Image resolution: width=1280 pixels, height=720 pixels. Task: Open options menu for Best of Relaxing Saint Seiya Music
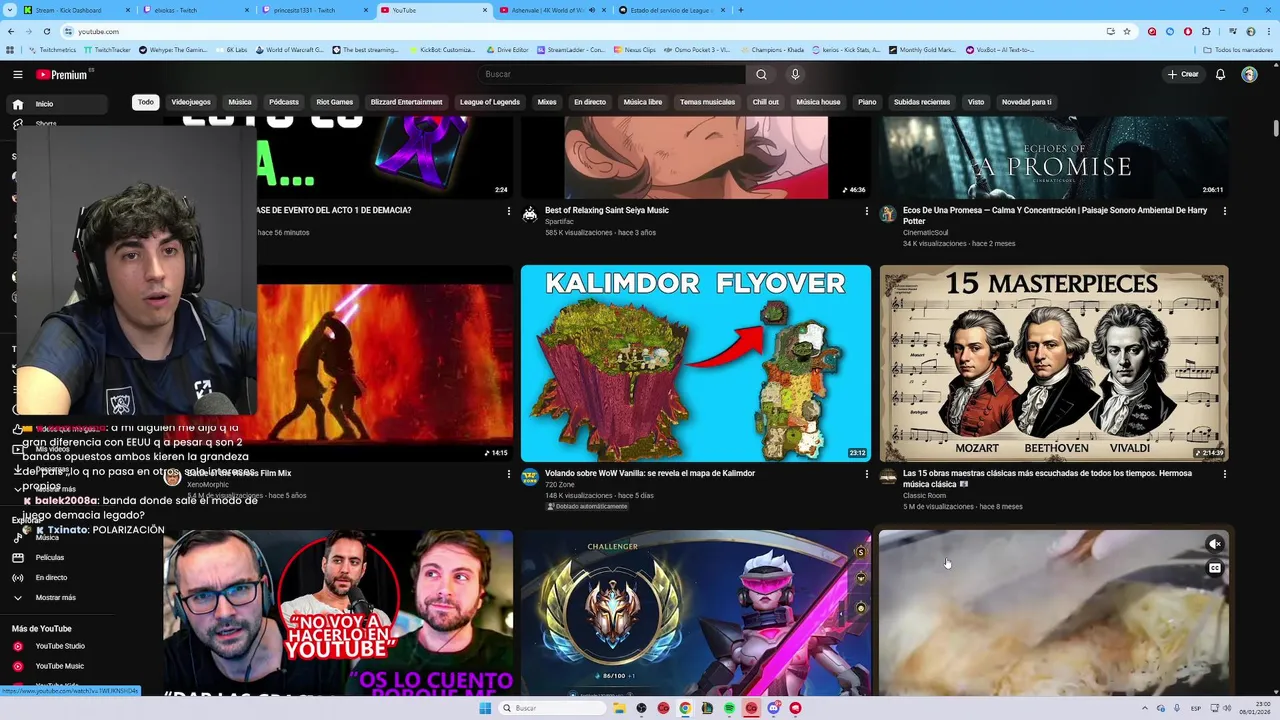[x=866, y=211]
